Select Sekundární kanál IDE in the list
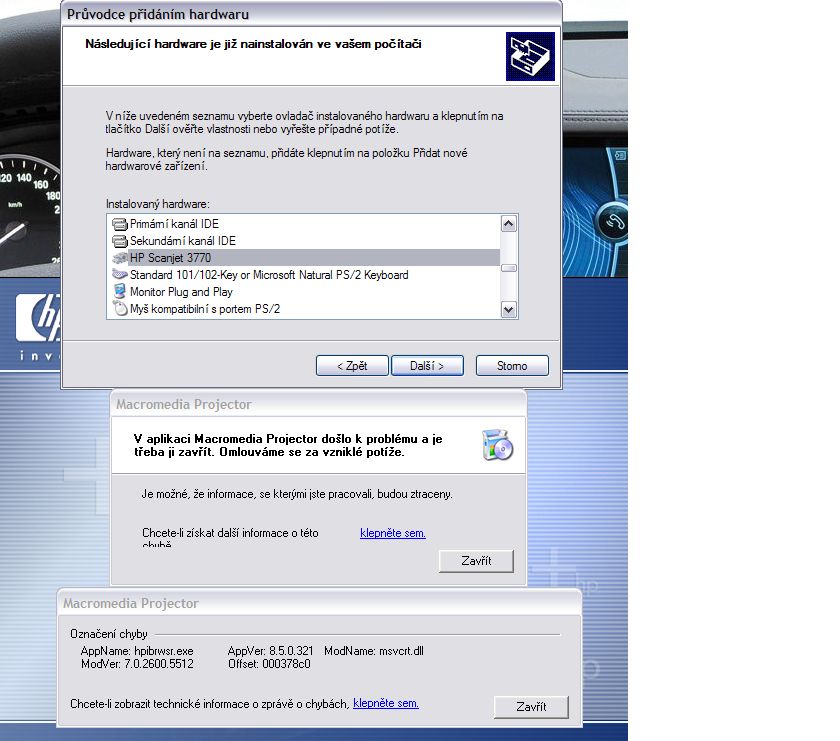 coord(305,241)
